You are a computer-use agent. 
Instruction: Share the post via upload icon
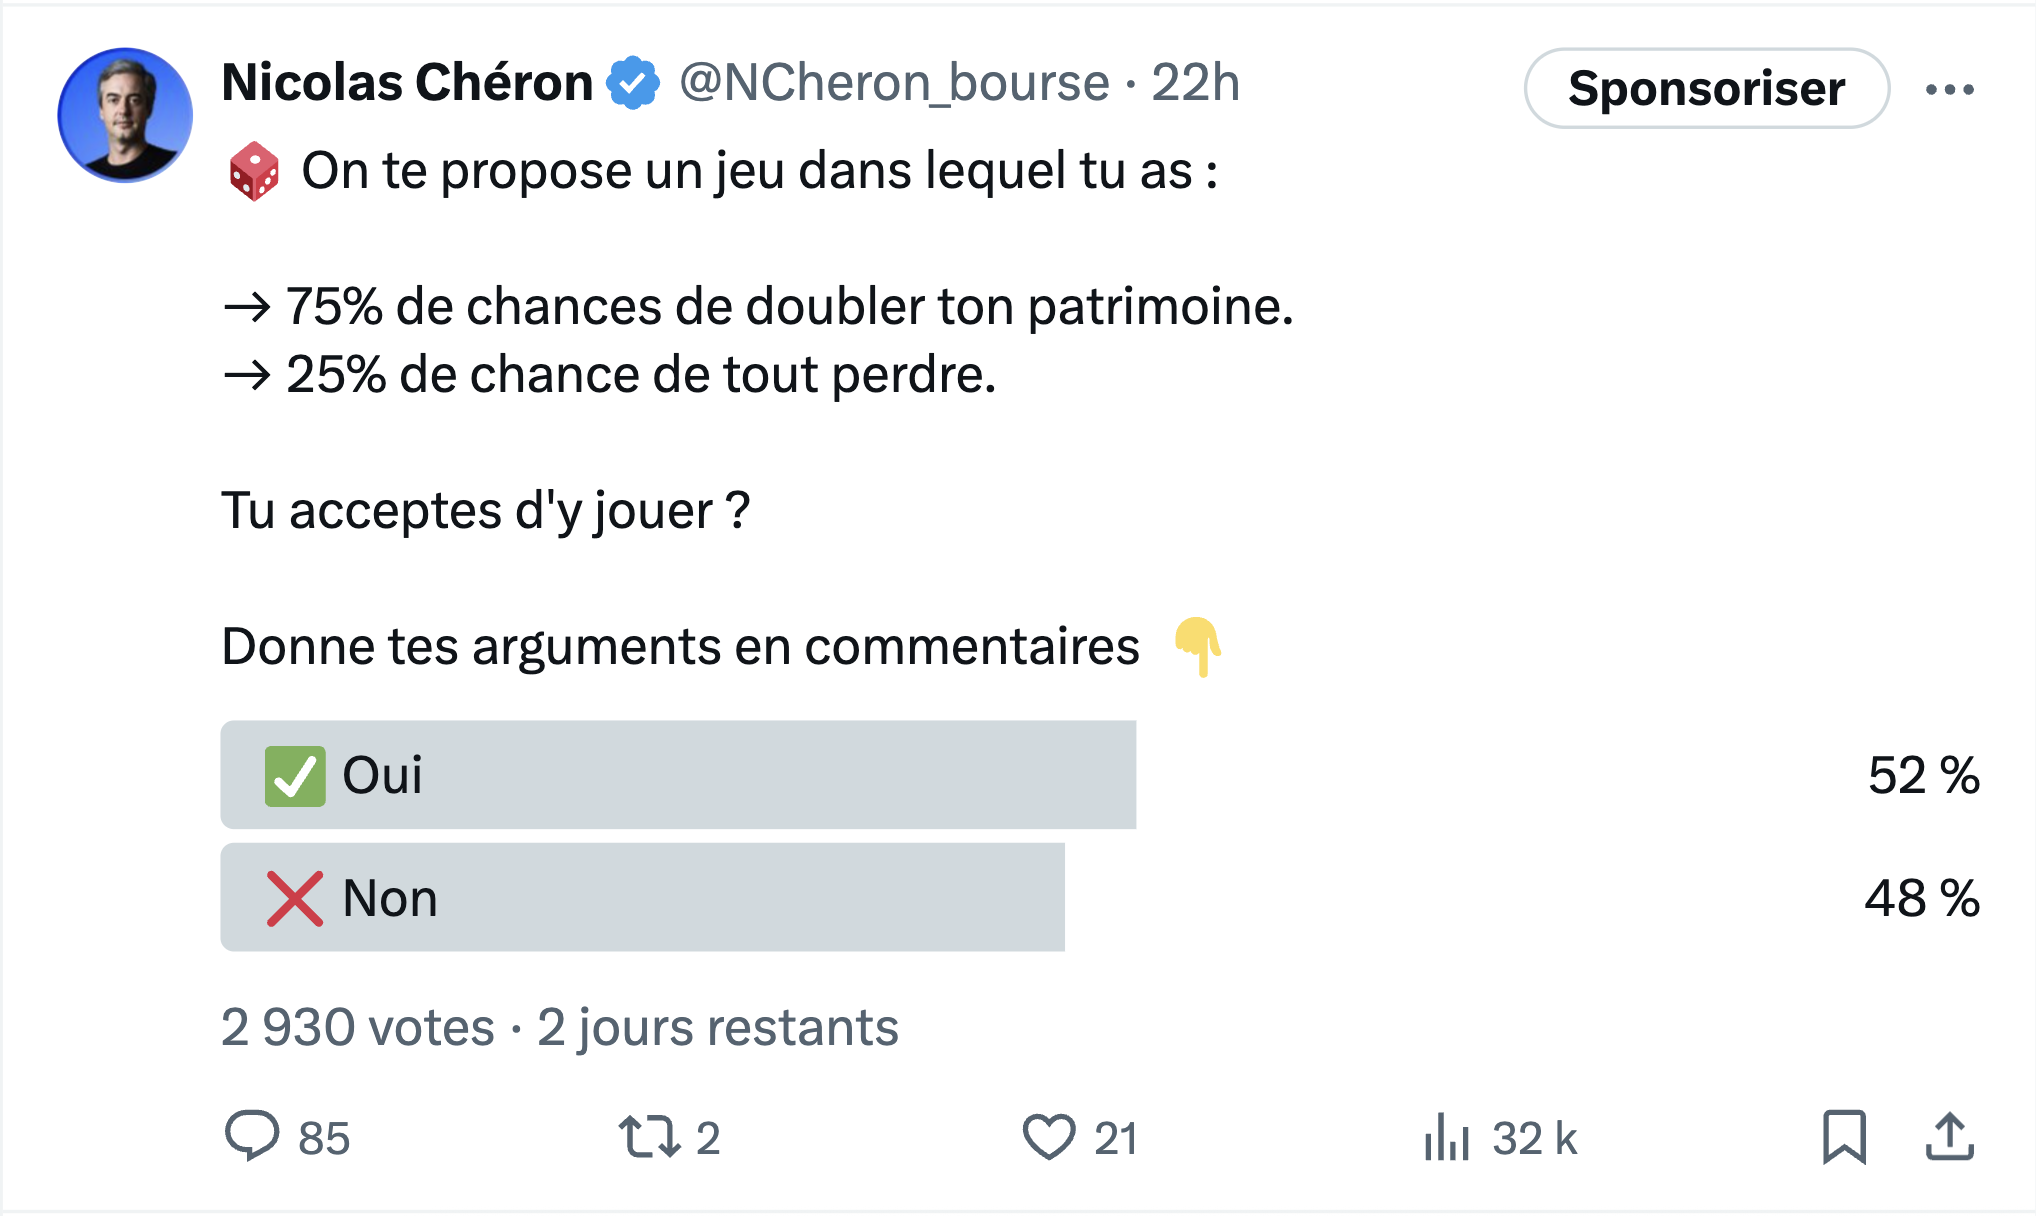pos(1950,1136)
